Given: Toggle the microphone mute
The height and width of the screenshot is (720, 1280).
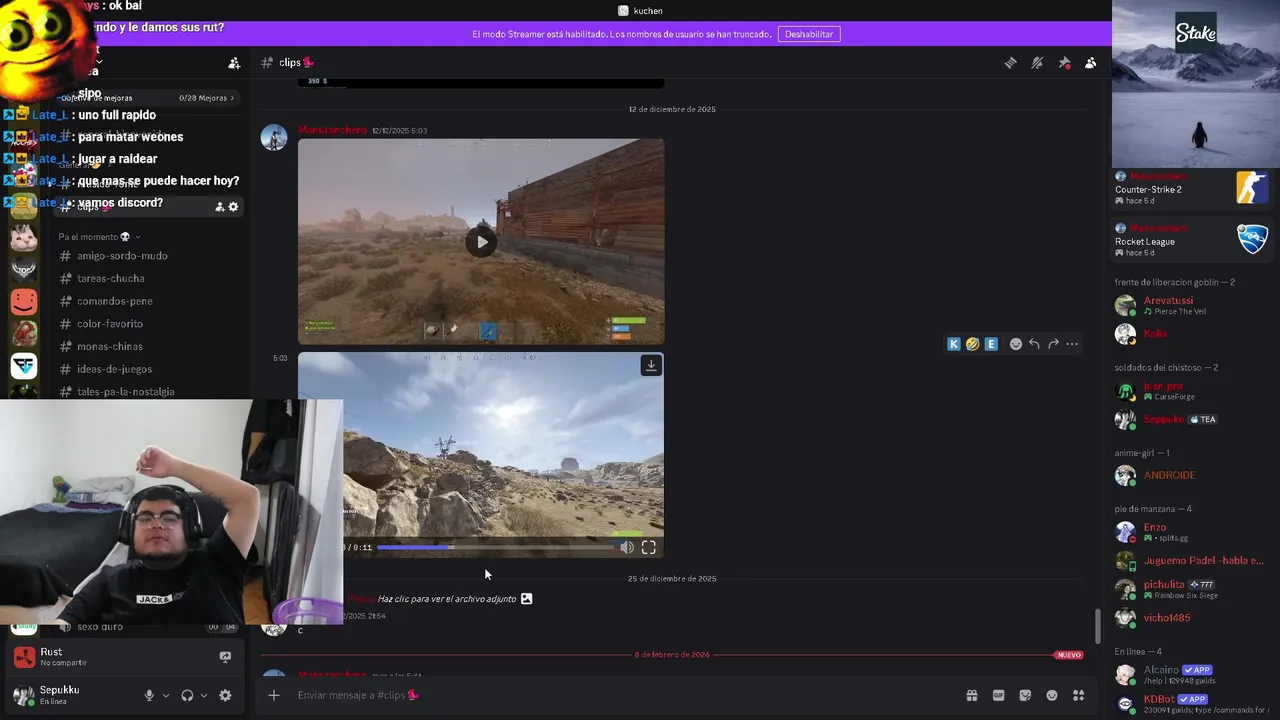Looking at the screenshot, I should [149, 695].
